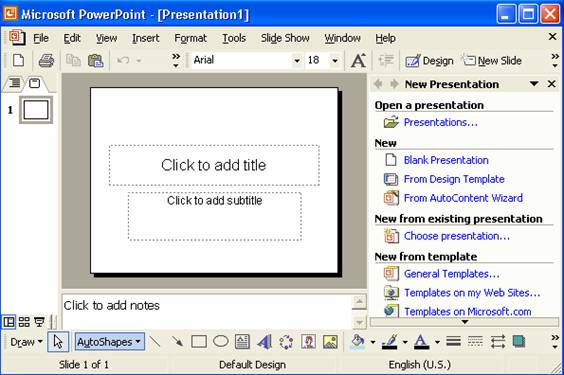Screen dimensions: 564x375
Task: Select the Rectangle drawing tool
Action: (199, 341)
